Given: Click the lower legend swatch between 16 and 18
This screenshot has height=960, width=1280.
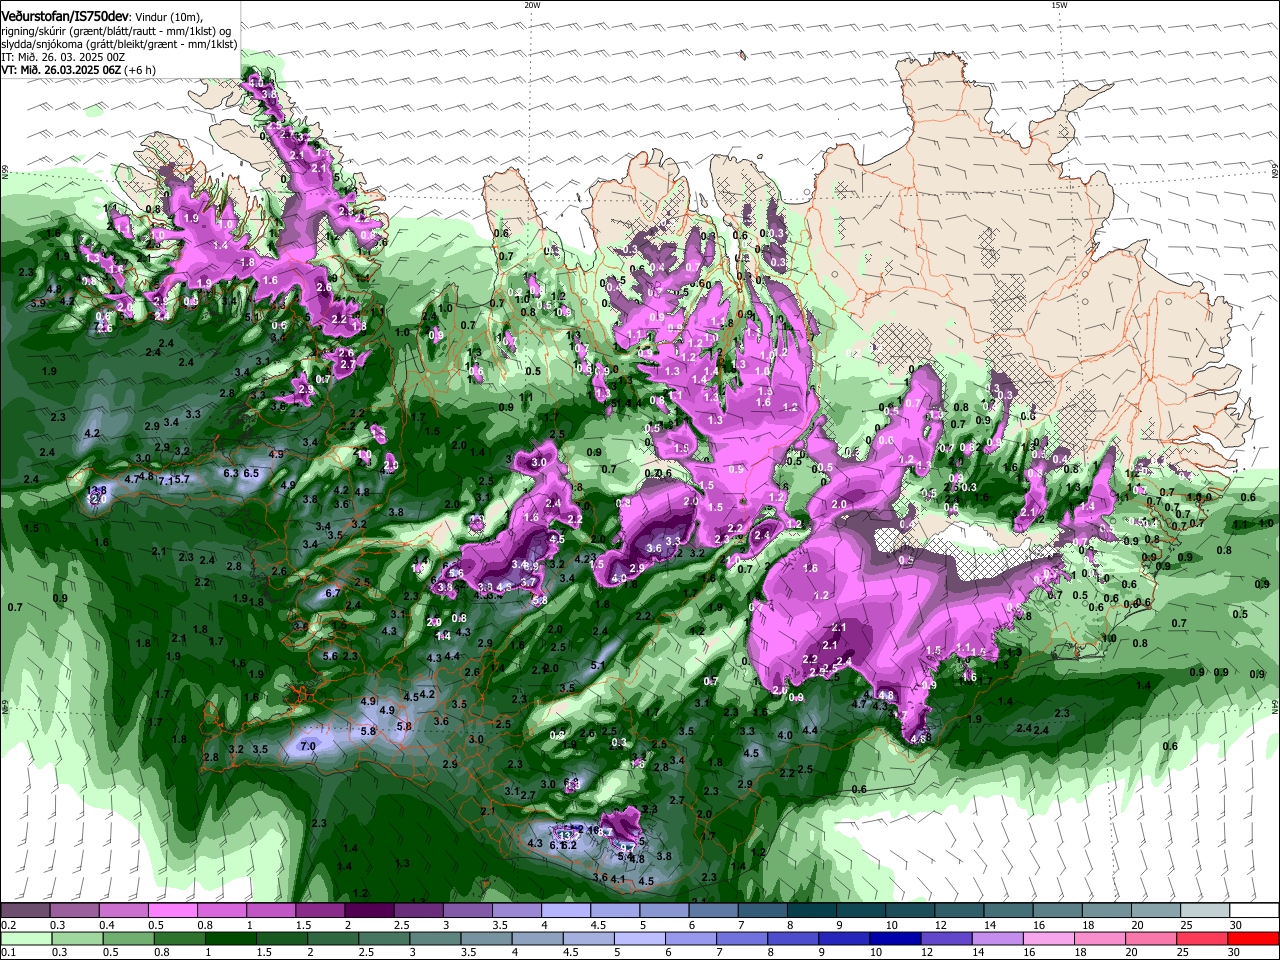Looking at the screenshot, I should coord(1050,939).
